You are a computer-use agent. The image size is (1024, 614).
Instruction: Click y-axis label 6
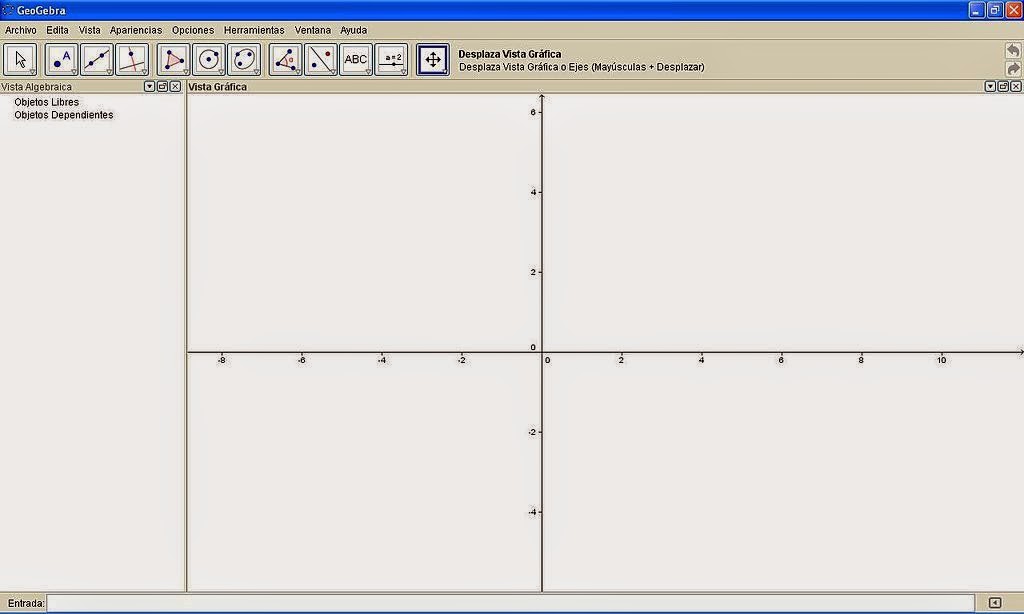533,112
